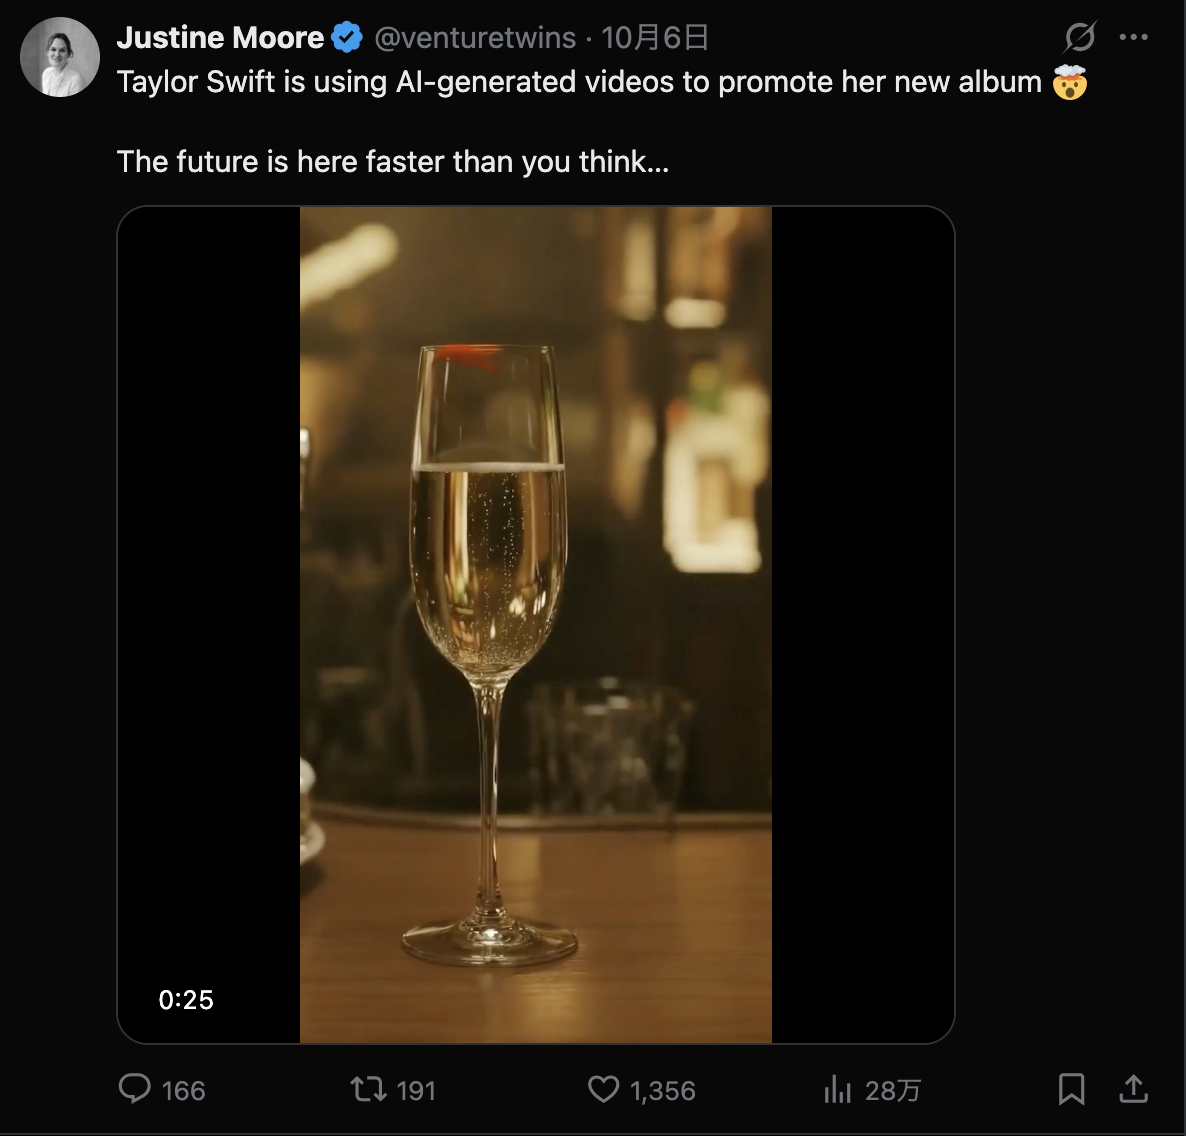Screen dimensions: 1186x1136
Task: Click the 1,356 likes count
Action: (663, 1091)
